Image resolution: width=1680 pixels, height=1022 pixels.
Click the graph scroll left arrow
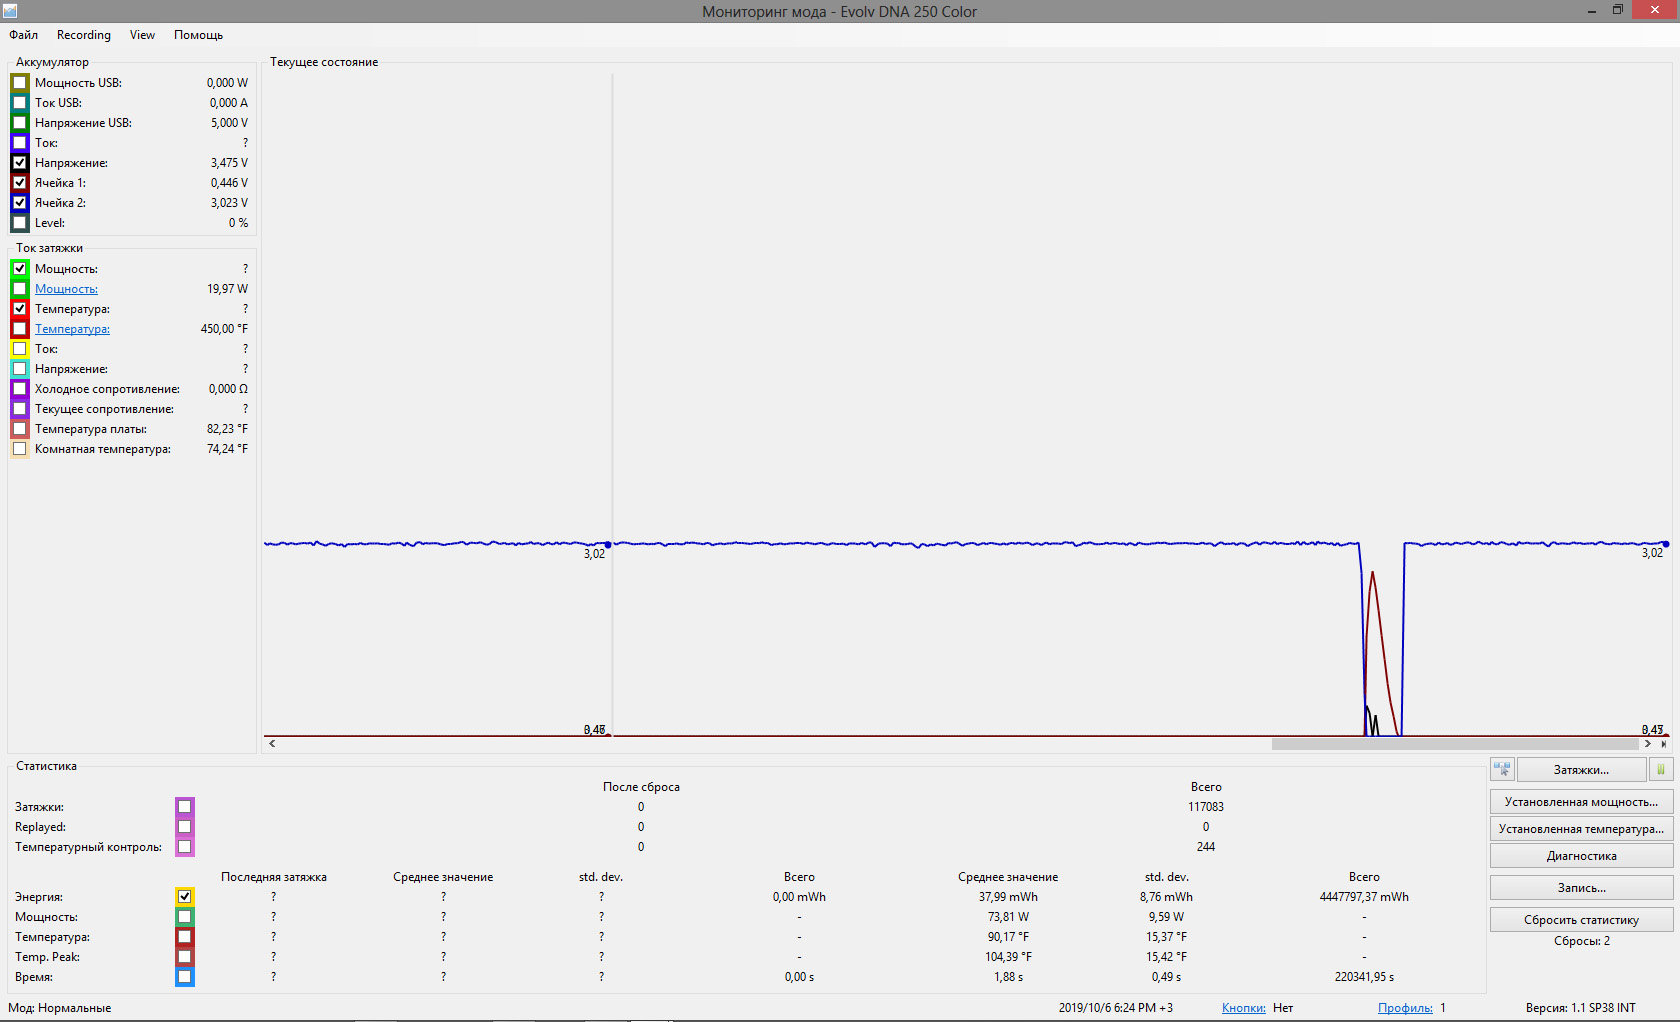pyautogui.click(x=272, y=744)
